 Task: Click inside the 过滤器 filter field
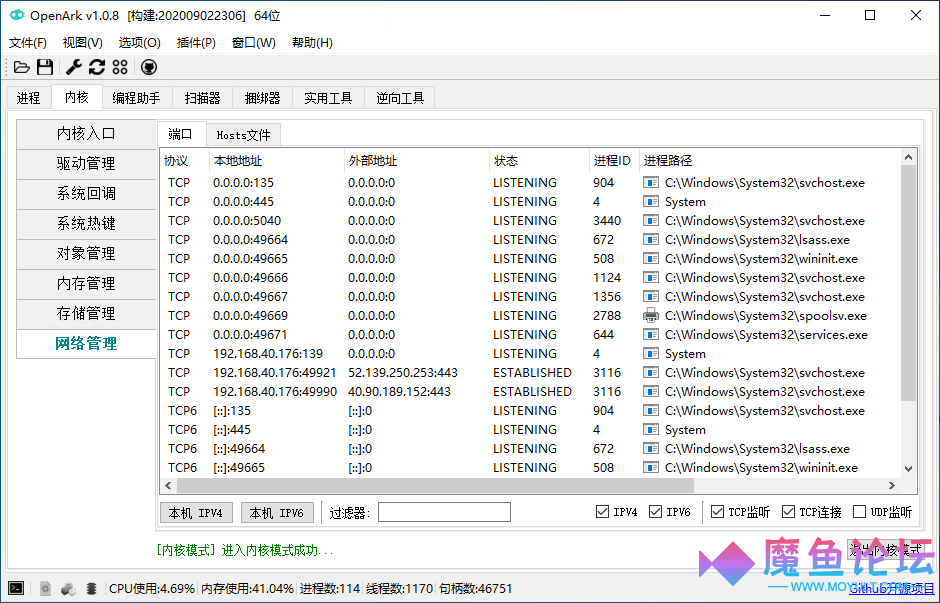[444, 512]
